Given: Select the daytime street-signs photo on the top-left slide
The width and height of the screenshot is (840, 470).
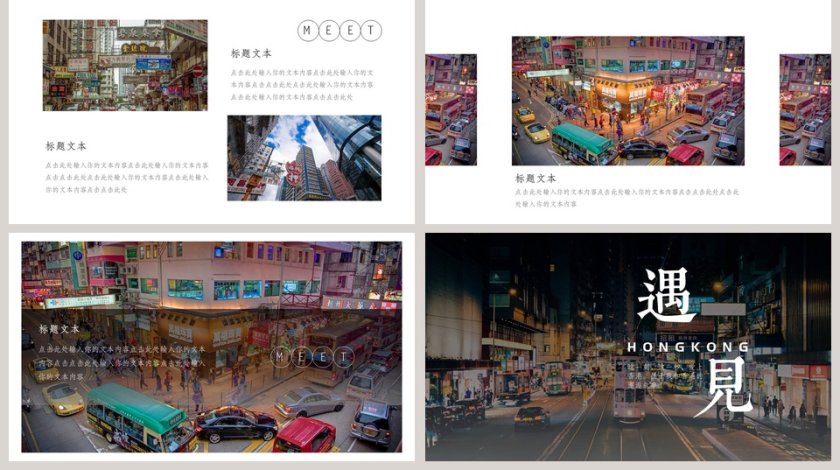Looking at the screenshot, I should pos(125,65).
